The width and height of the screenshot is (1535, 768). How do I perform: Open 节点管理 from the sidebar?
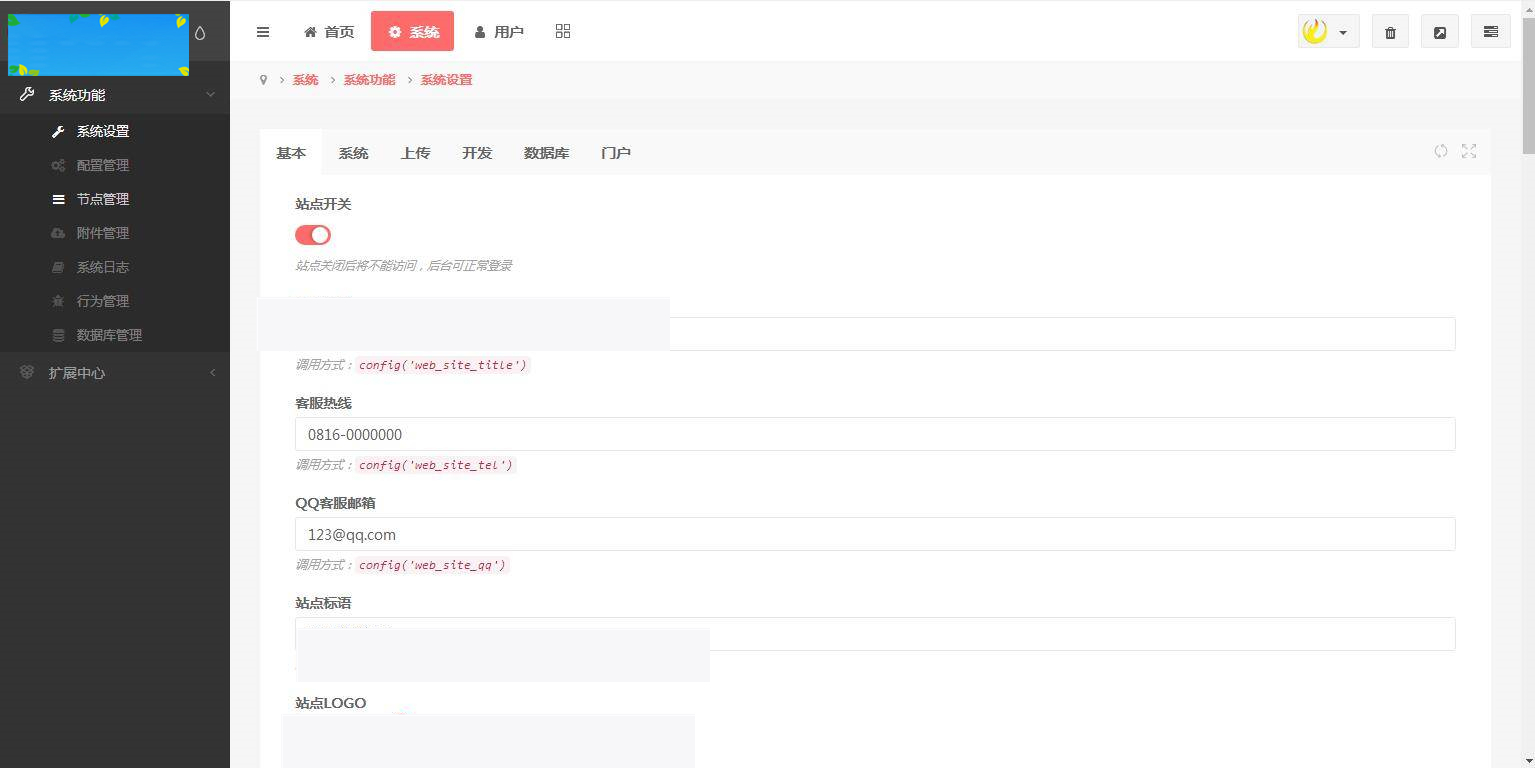click(103, 199)
